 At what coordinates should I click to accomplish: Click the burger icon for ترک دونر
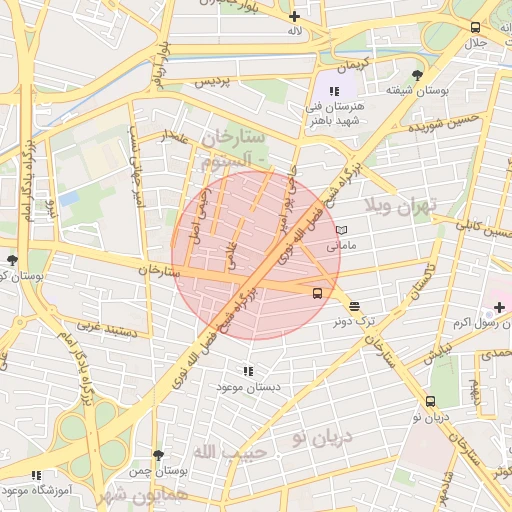coord(354,306)
